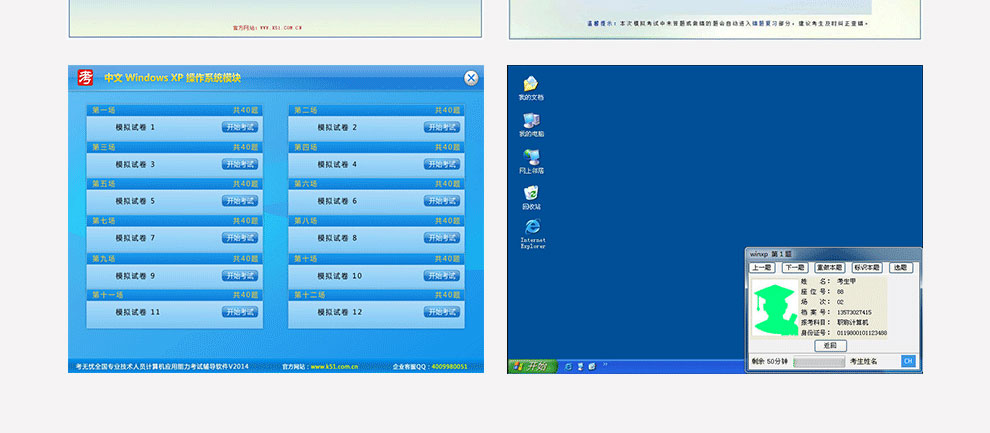
Task: Go to next question with 下一题
Action: pos(795,268)
